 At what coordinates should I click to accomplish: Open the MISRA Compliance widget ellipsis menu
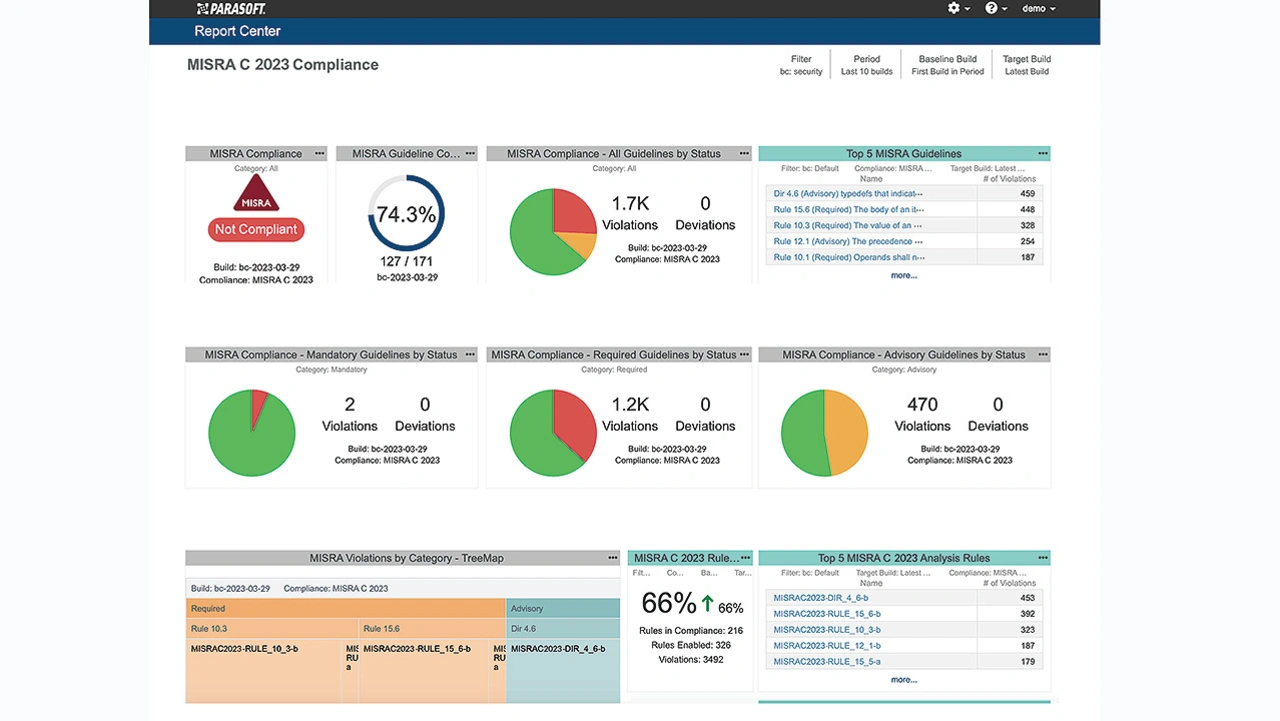(319, 154)
